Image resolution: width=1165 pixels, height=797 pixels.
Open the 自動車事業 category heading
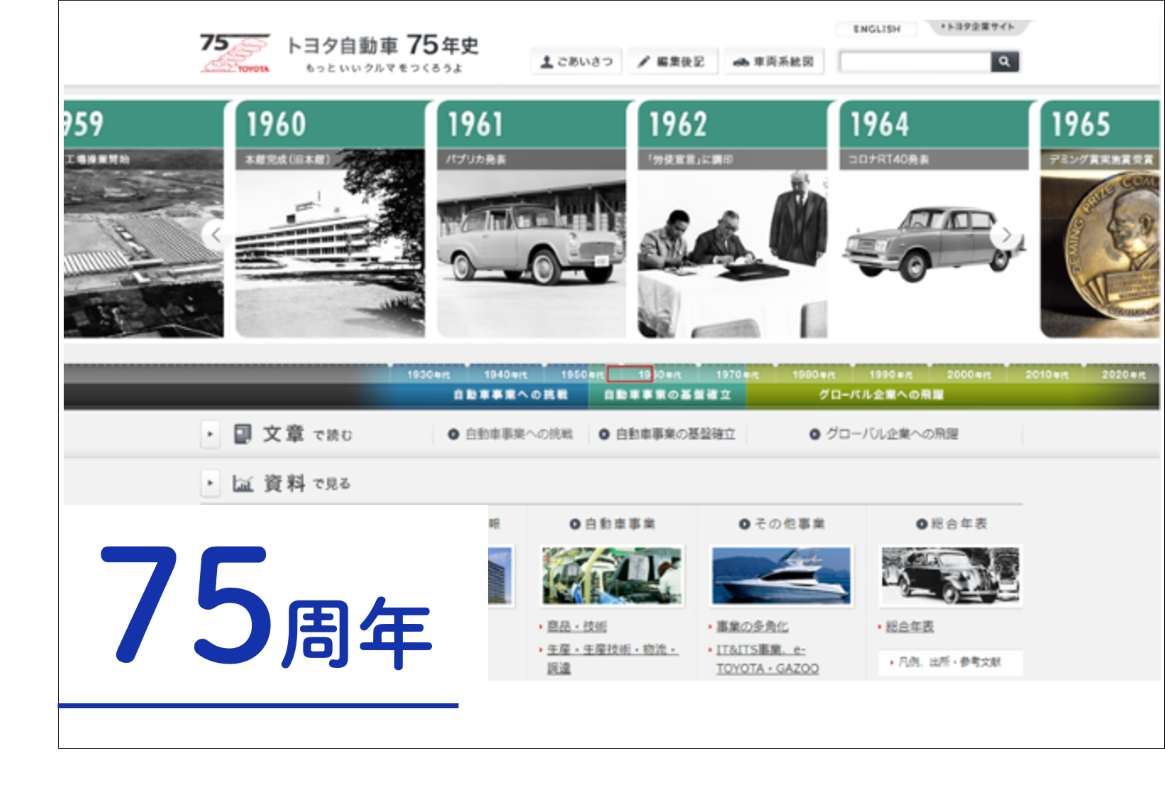(612, 524)
